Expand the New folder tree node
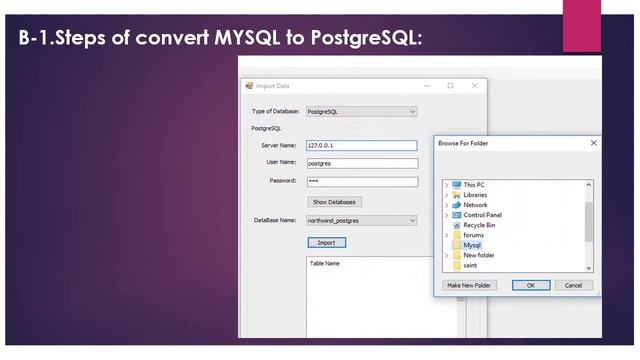The width and height of the screenshot is (640, 360). pos(447,255)
